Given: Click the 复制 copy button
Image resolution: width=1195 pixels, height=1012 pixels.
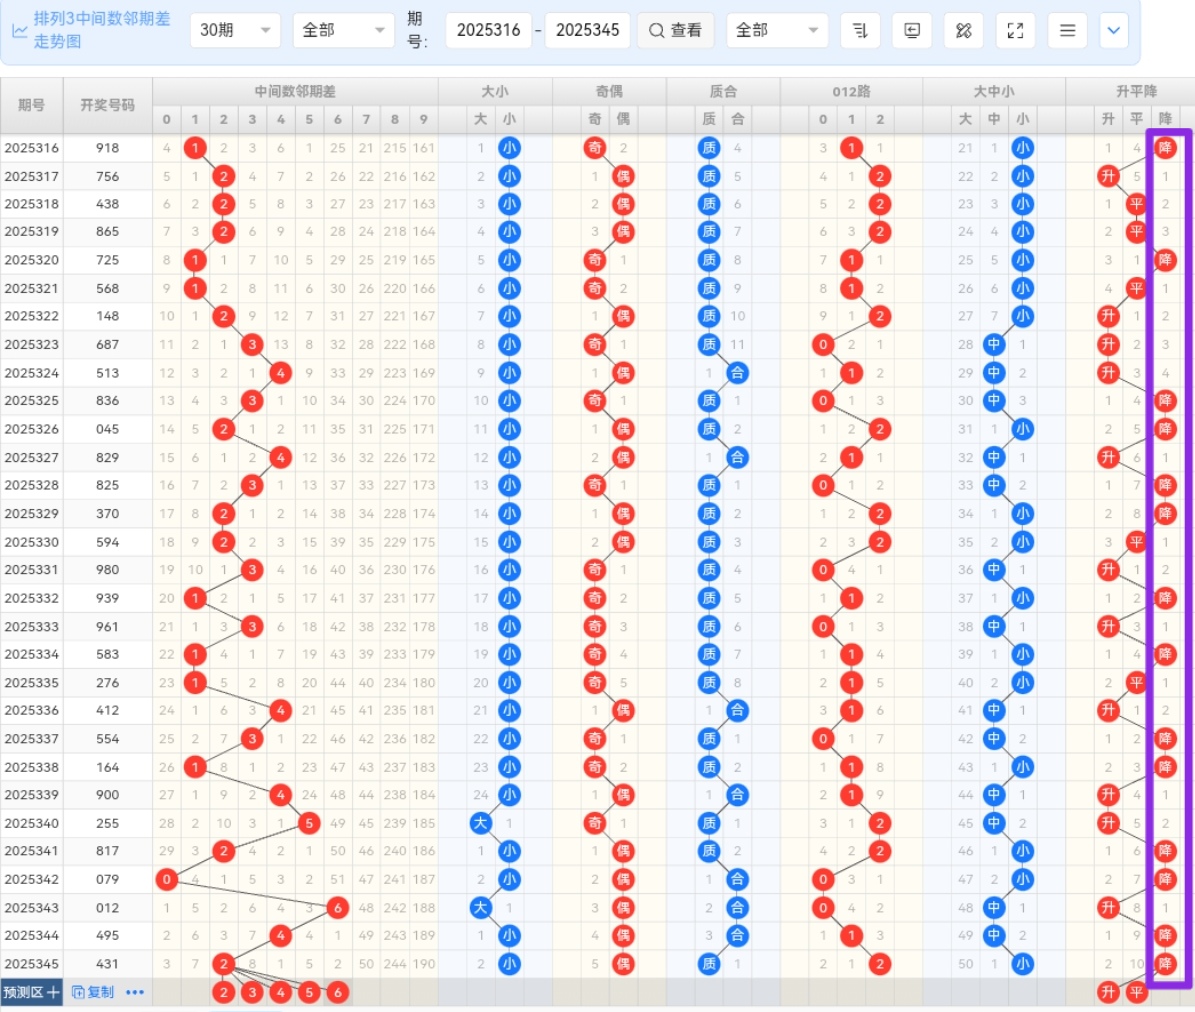Looking at the screenshot, I should [x=93, y=992].
